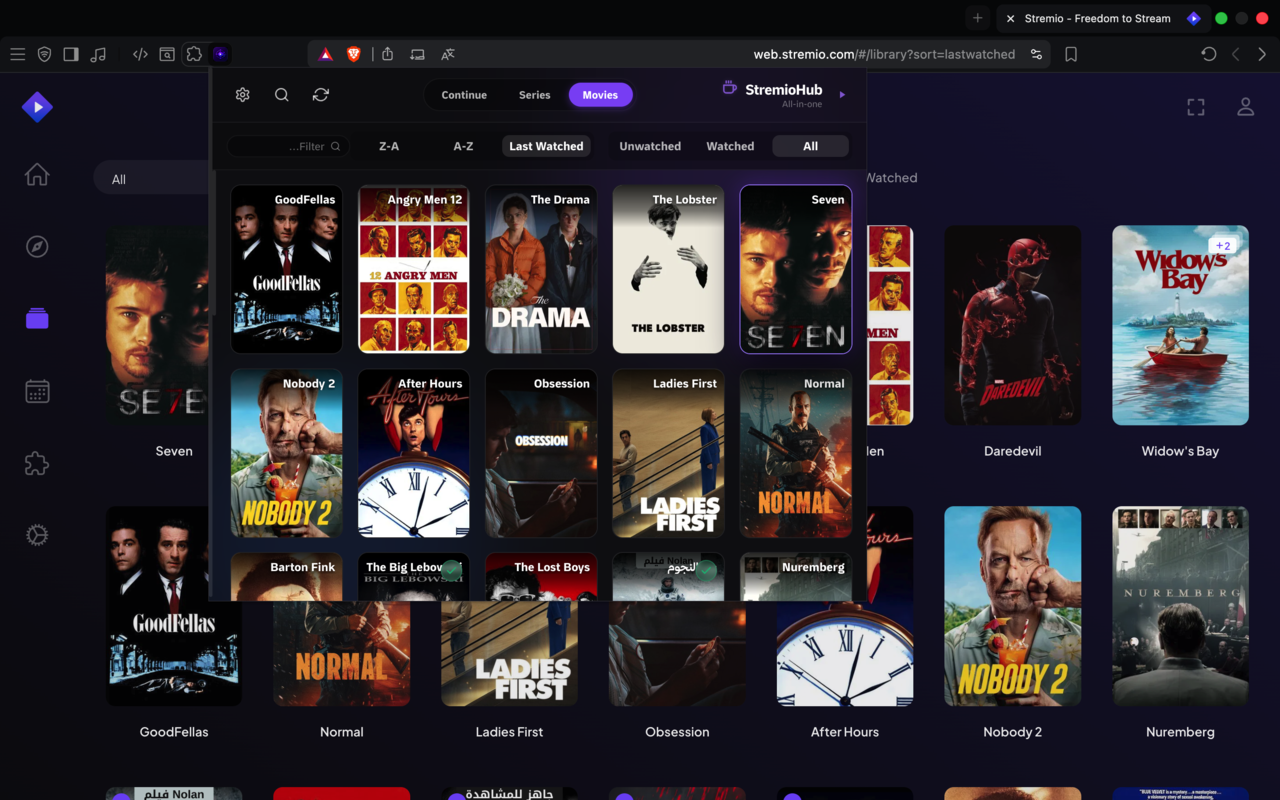Open Brave Shields lion icon
The width and height of the screenshot is (1280, 800).
click(x=353, y=54)
